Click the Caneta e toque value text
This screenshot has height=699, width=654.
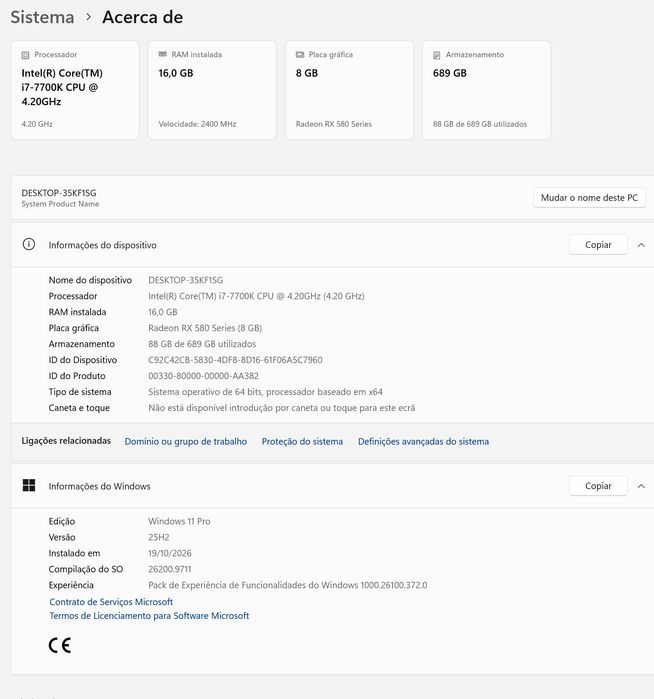pyautogui.click(x=282, y=408)
